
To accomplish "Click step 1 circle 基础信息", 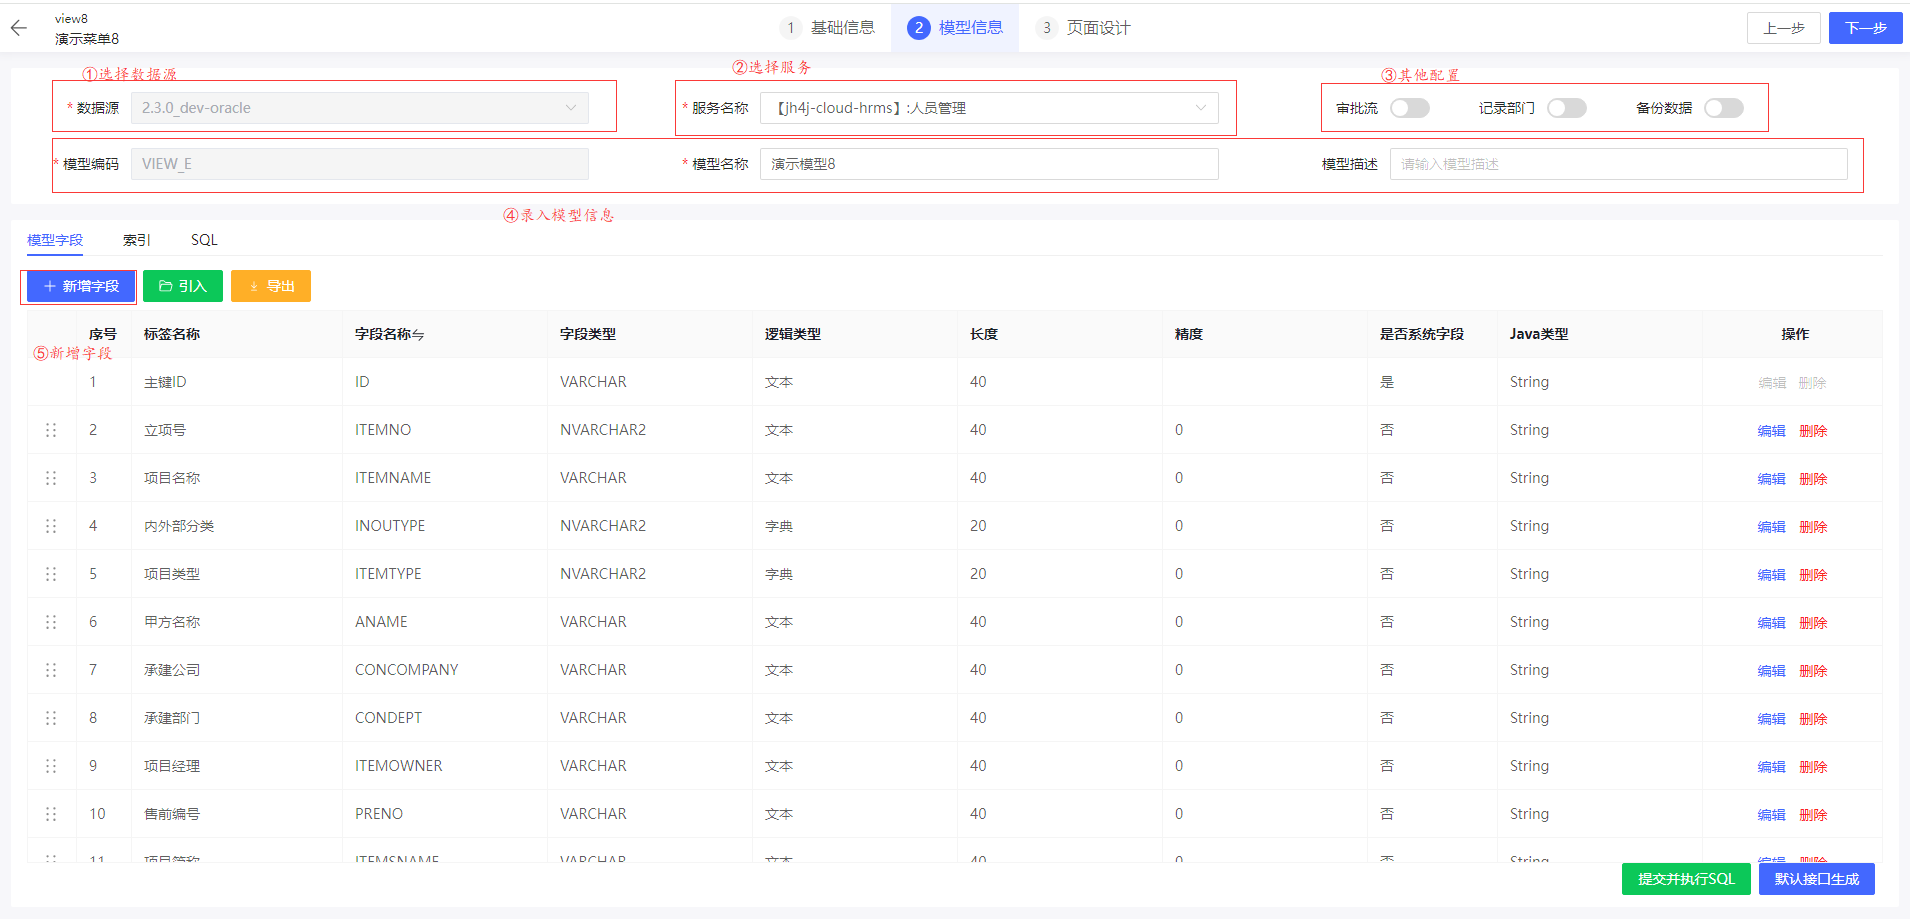I will 790,28.
